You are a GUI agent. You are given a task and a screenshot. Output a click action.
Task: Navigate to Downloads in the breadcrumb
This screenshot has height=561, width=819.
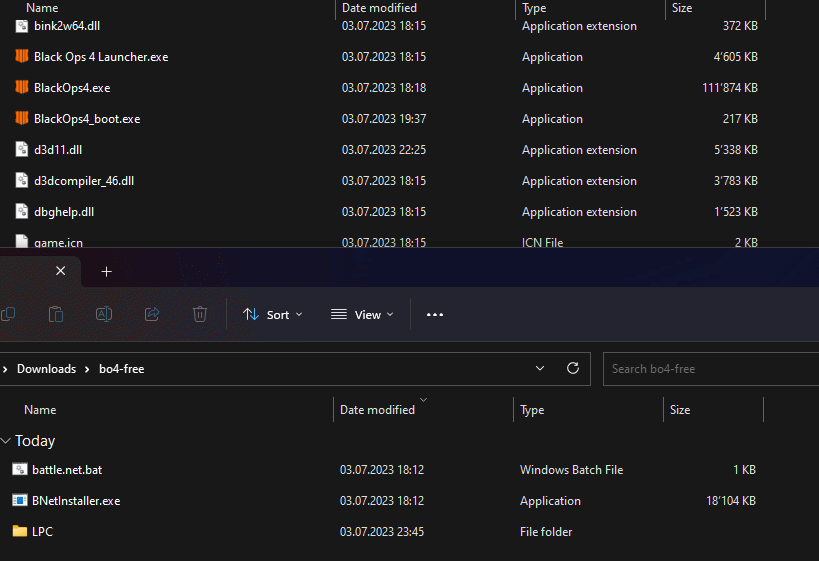46,369
